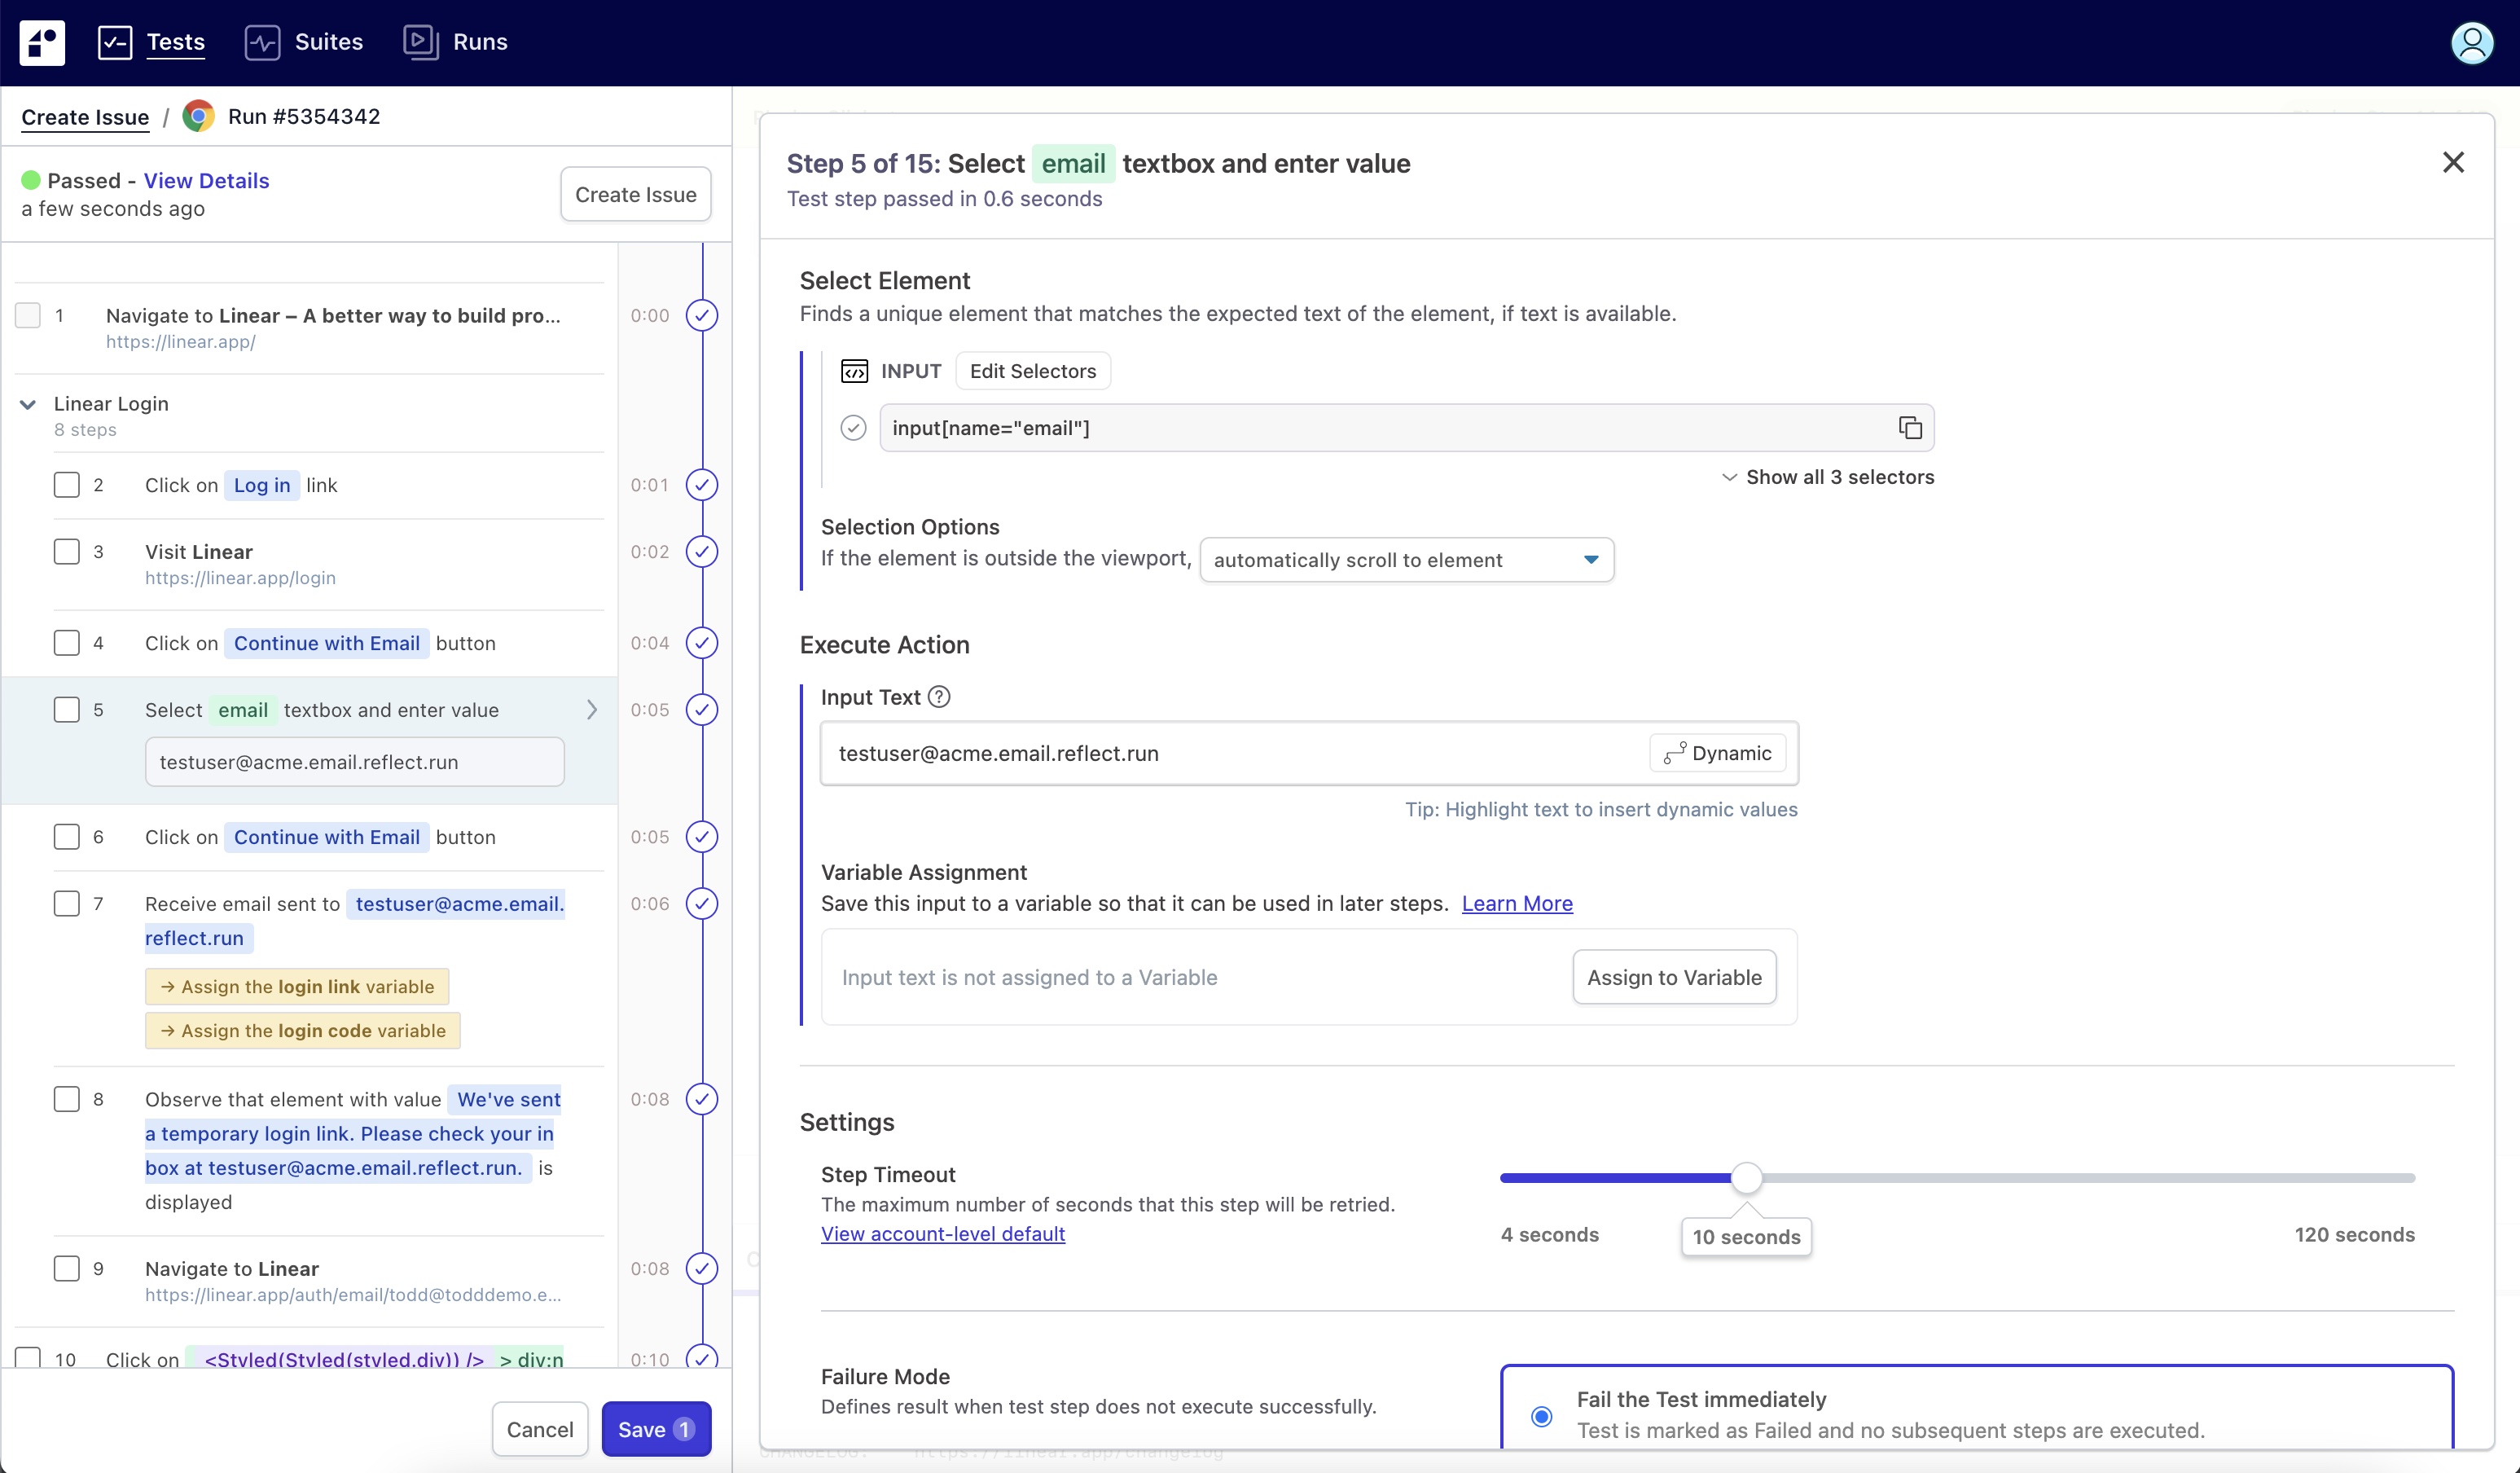Click the Assign to Variable button

pos(1673,977)
